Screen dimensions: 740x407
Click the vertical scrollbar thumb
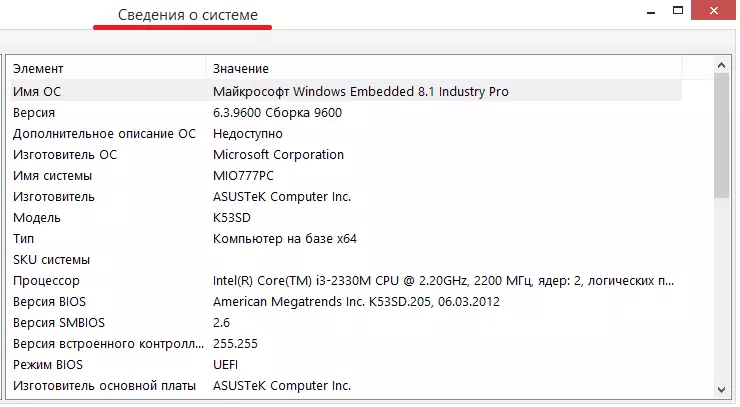tap(721, 136)
